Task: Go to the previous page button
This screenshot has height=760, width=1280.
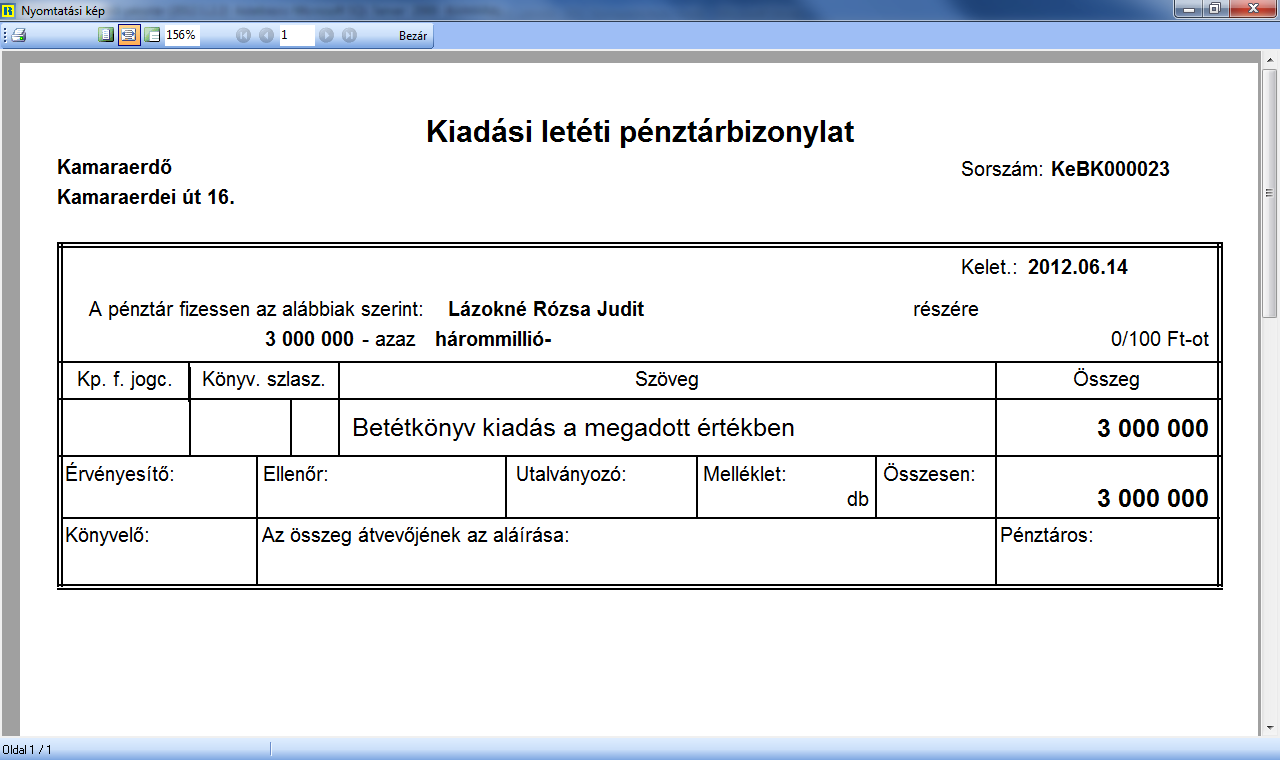Action: tap(266, 35)
